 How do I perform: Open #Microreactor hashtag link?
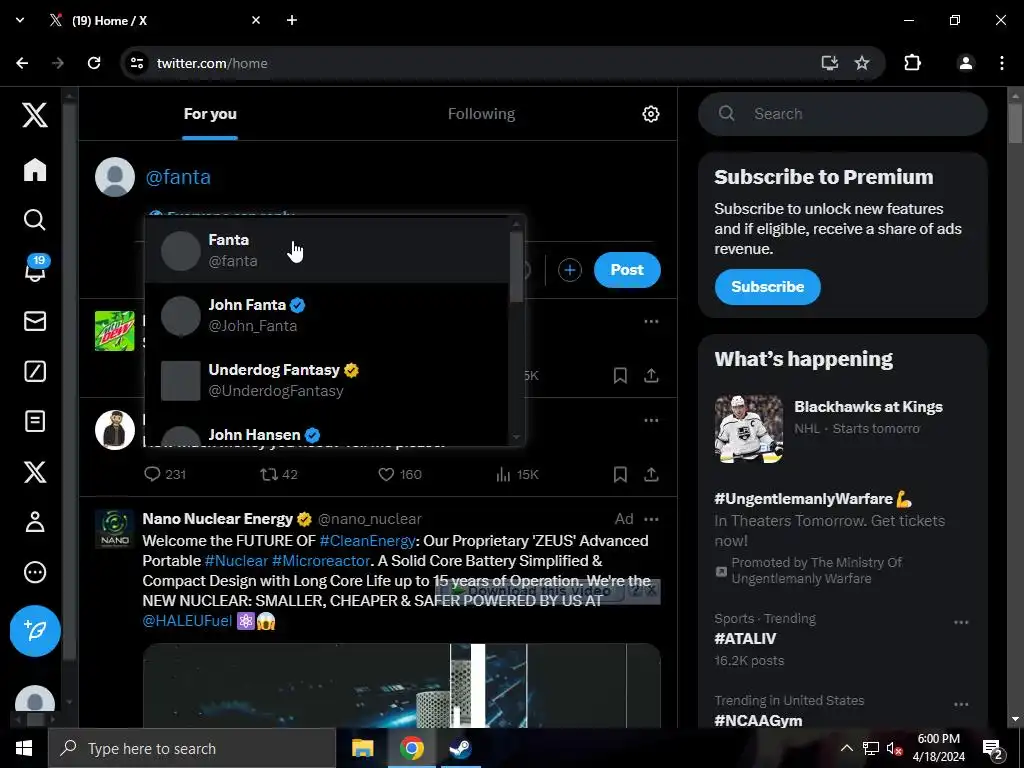pyautogui.click(x=321, y=561)
